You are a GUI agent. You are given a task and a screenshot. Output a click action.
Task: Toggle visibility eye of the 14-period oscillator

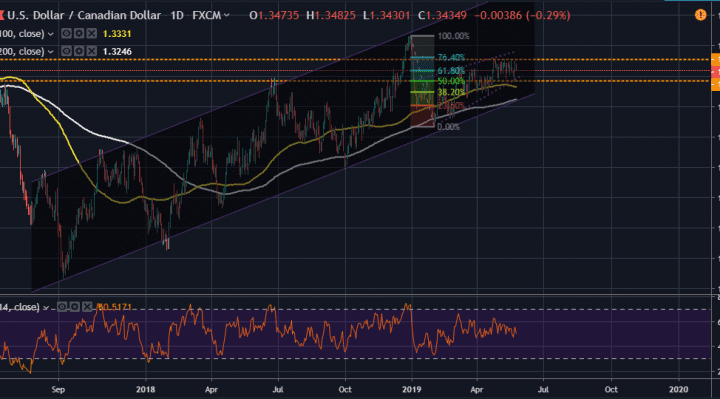[x=62, y=307]
